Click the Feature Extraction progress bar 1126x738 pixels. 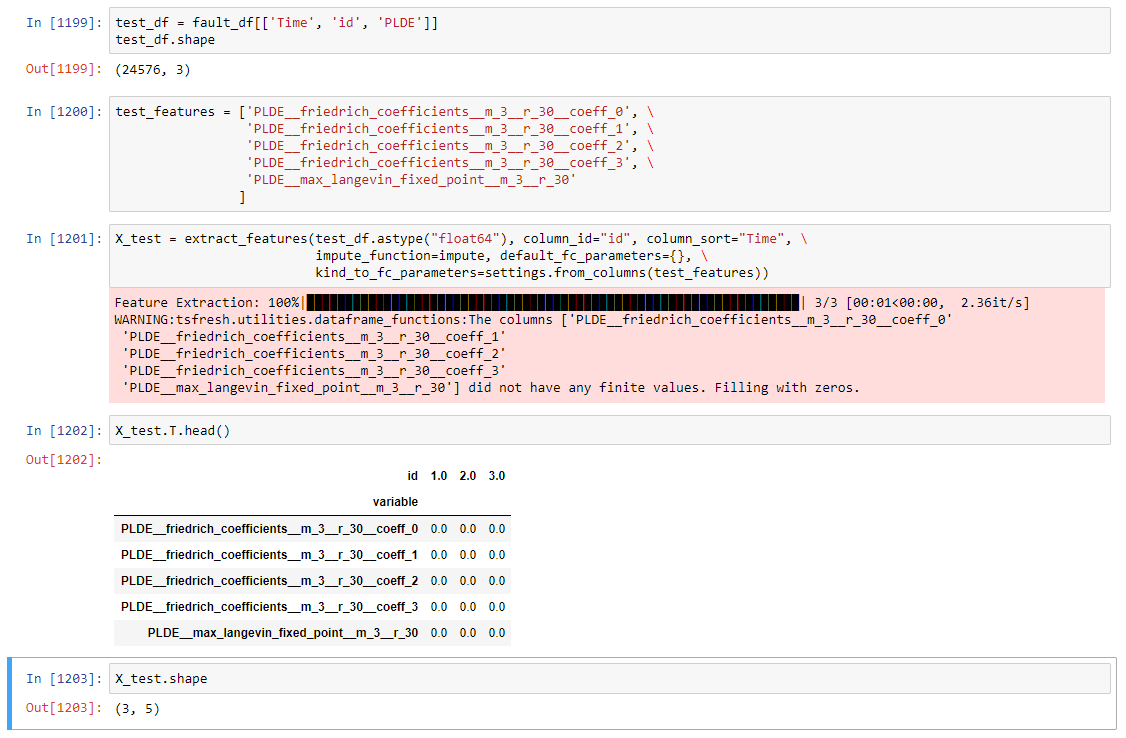552,302
